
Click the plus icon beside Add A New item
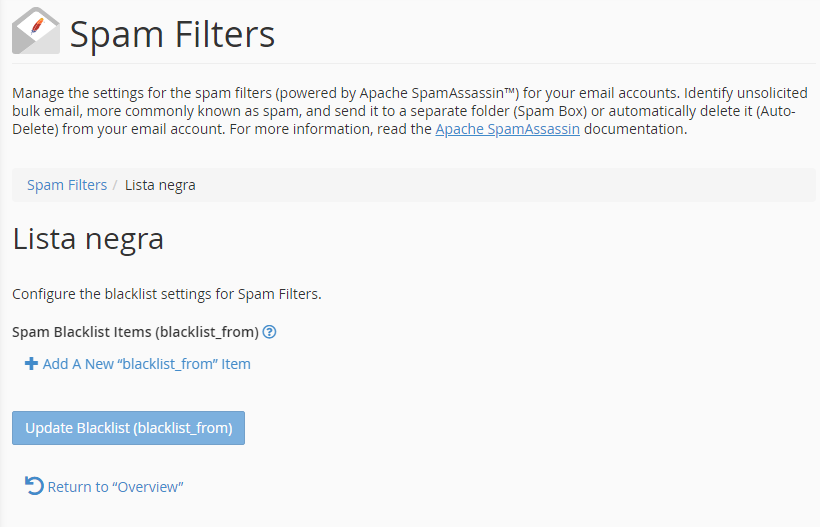click(x=31, y=364)
